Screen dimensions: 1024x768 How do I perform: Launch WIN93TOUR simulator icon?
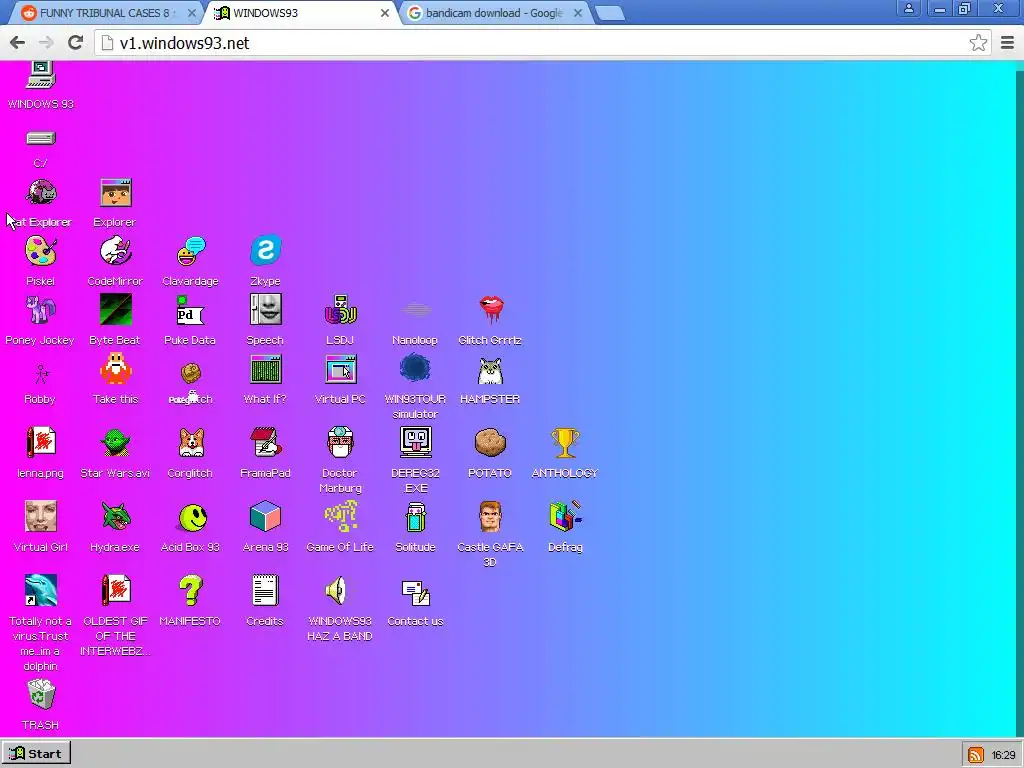pyautogui.click(x=415, y=368)
